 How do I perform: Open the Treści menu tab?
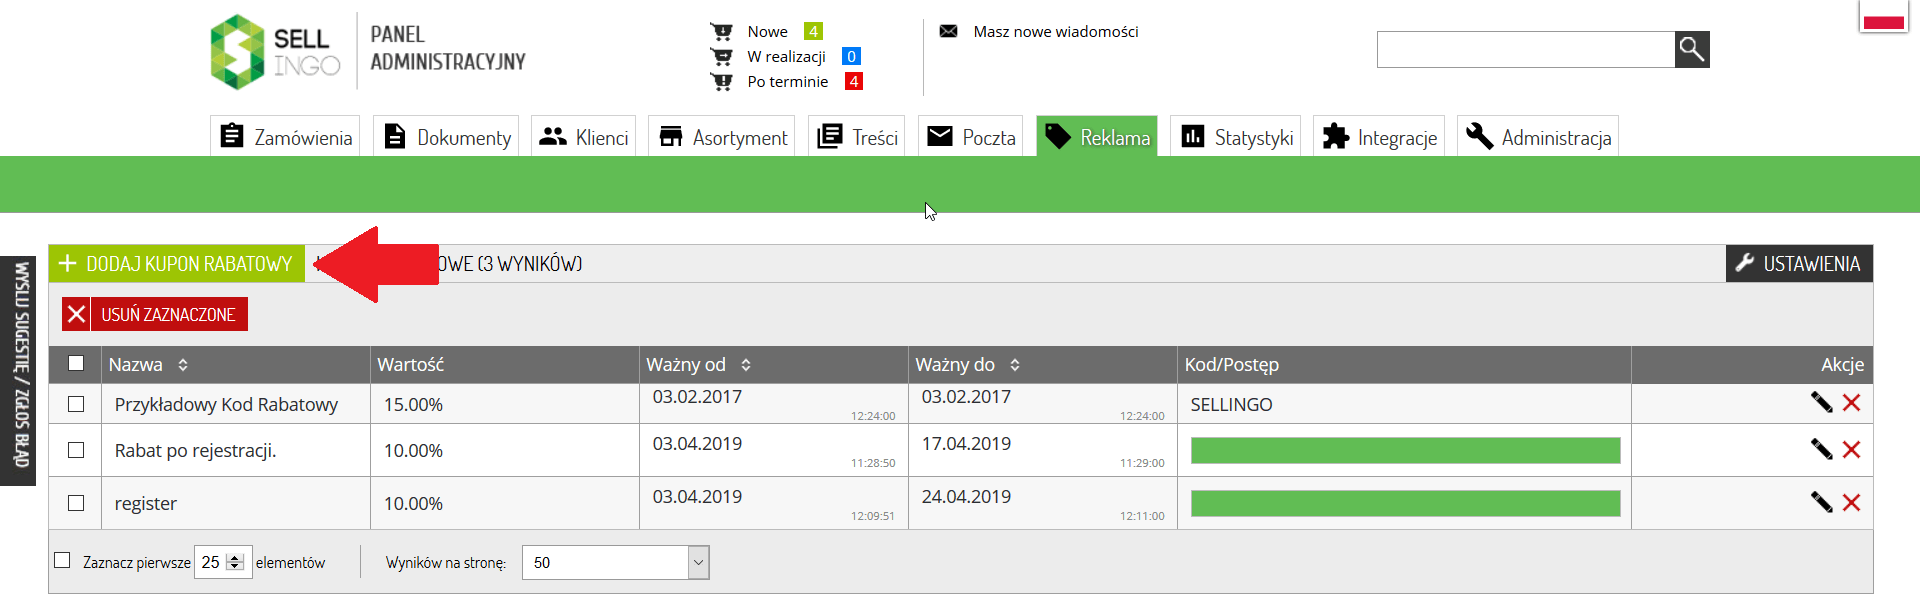856,137
